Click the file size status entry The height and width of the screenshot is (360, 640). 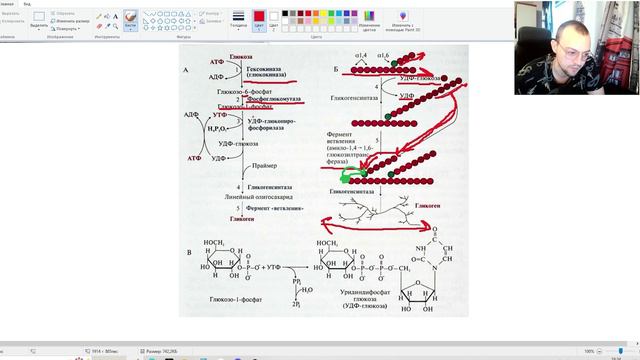[158, 351]
